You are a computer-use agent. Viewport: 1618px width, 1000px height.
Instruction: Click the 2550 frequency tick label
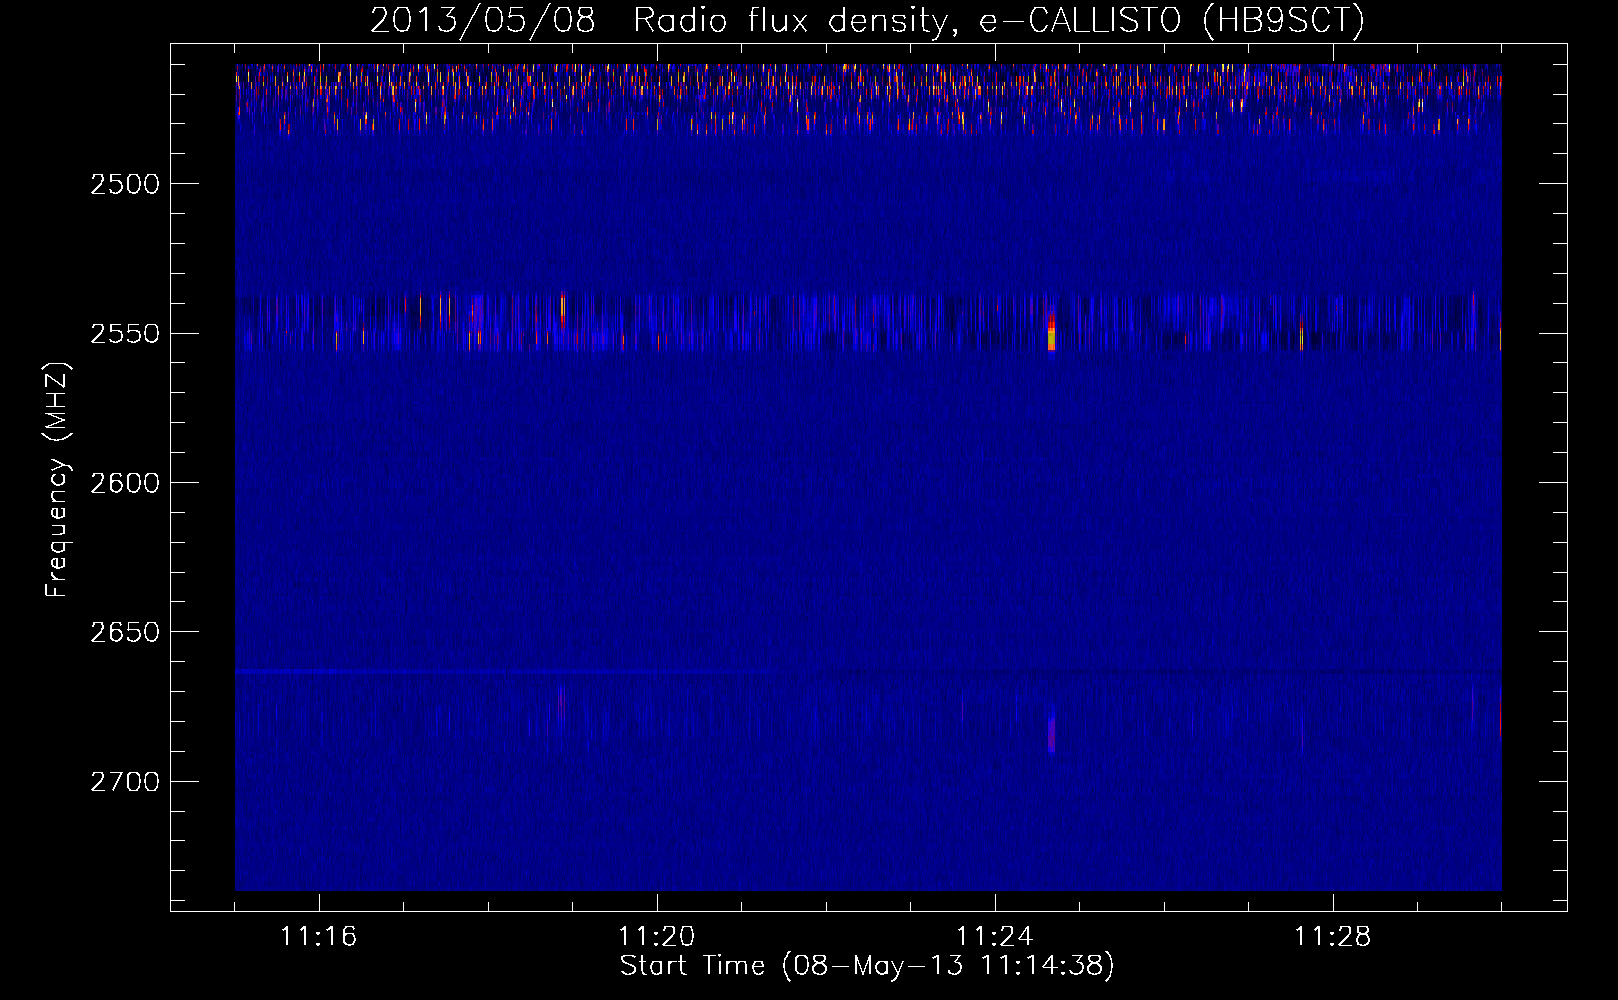125,333
